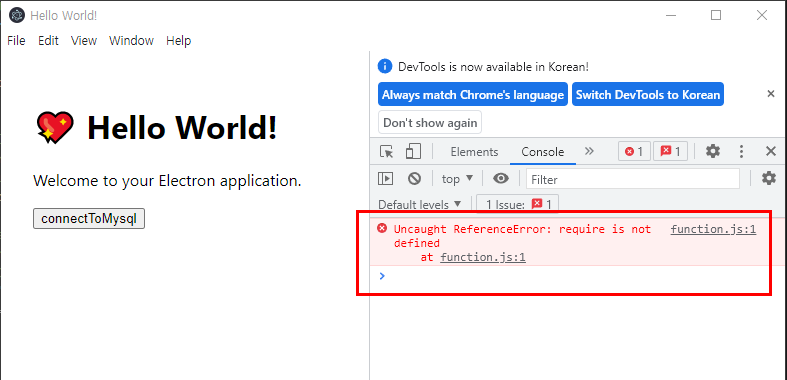This screenshot has width=787, height=380.
Task: Select the inspect element picker icon
Action: [x=386, y=152]
